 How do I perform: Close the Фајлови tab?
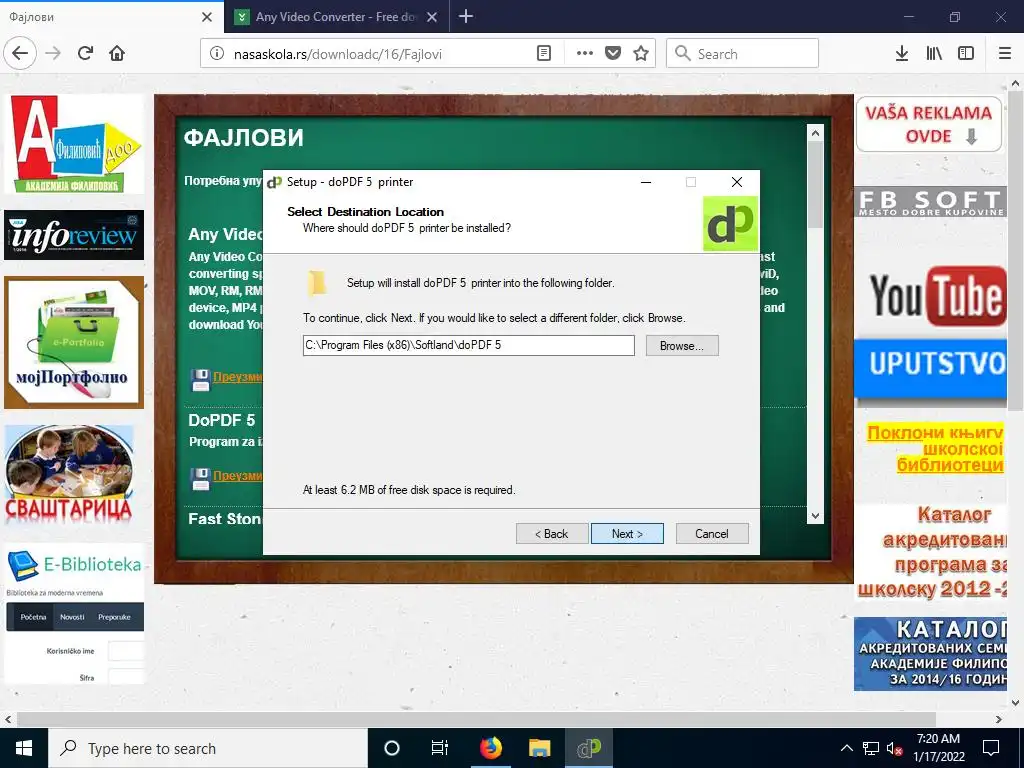click(207, 17)
